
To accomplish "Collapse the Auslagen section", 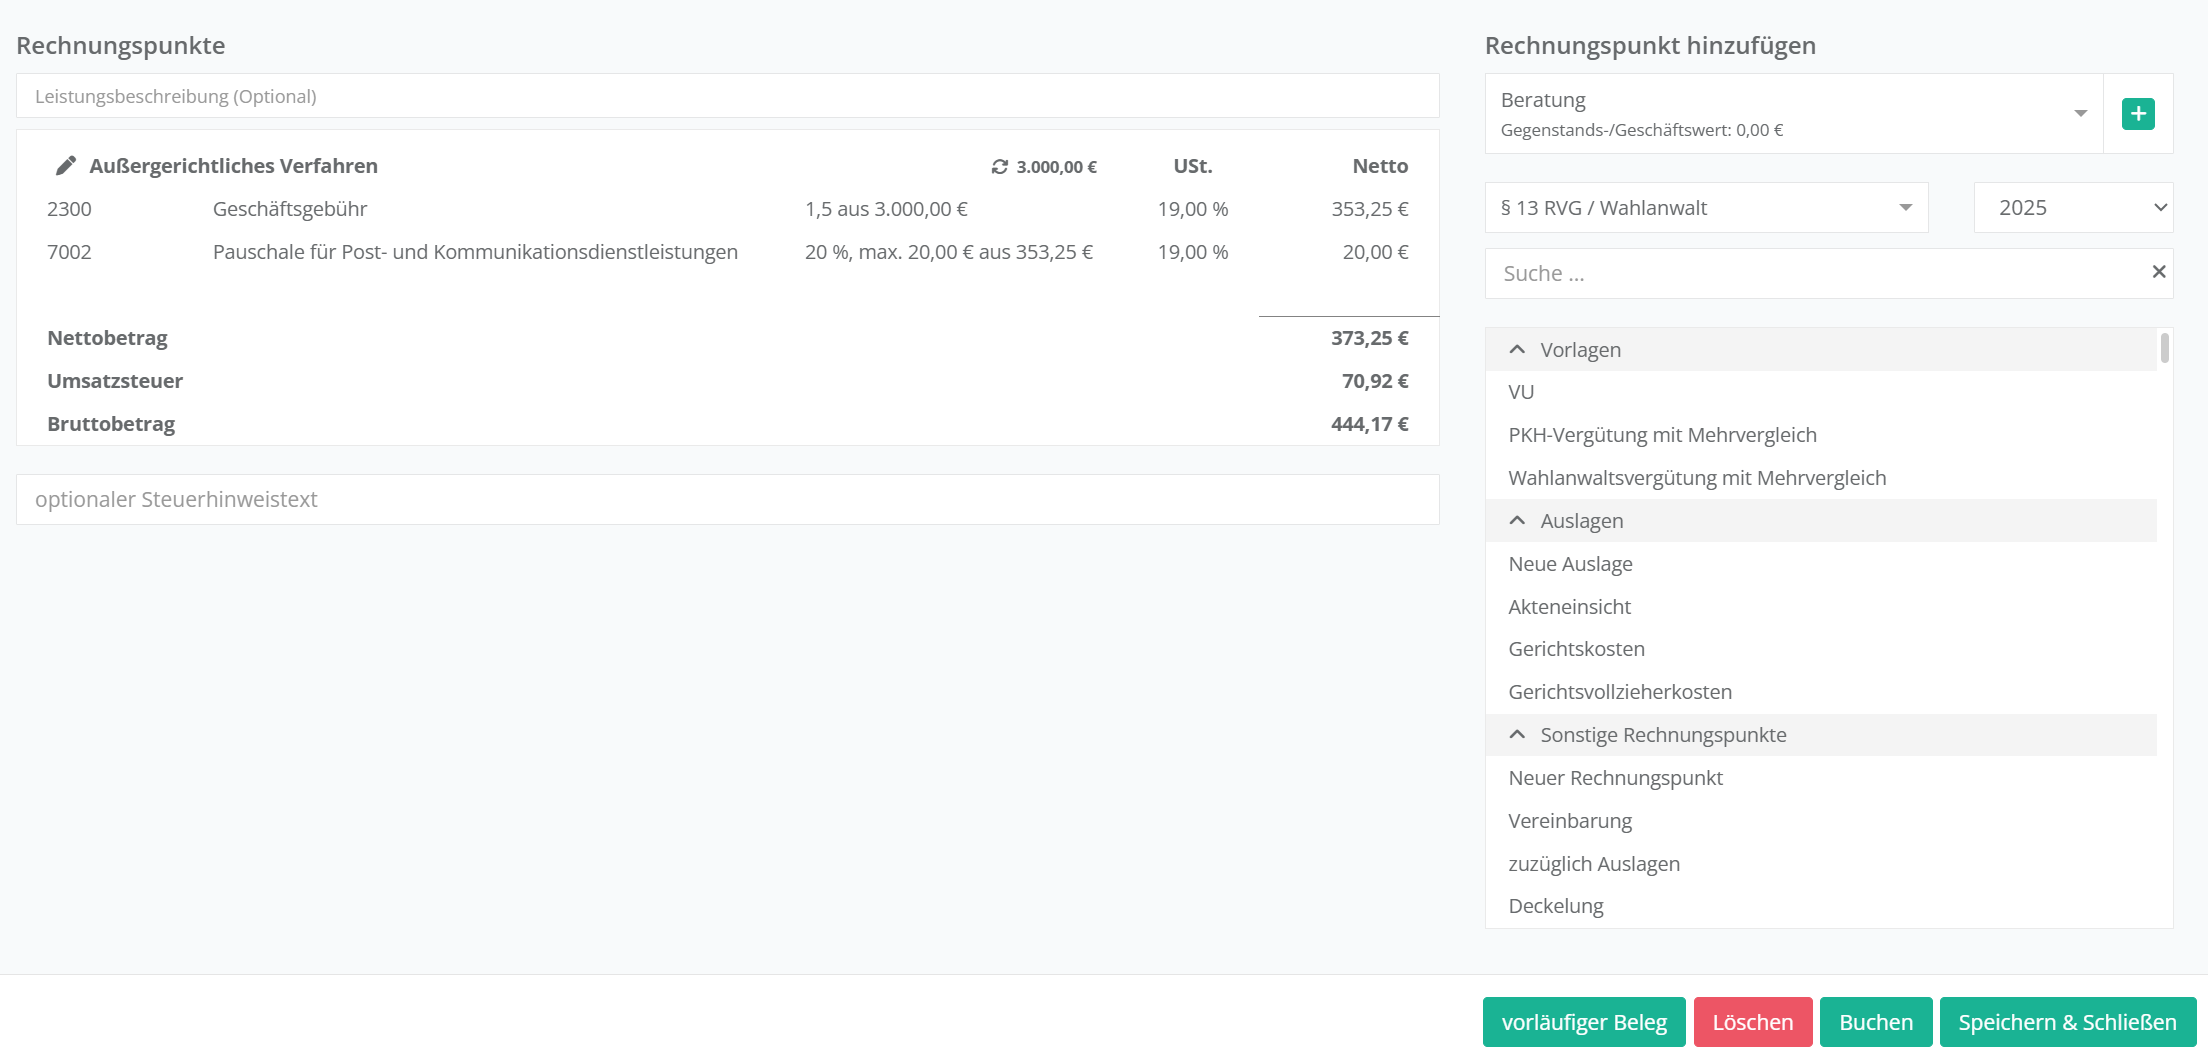I will (x=1517, y=521).
